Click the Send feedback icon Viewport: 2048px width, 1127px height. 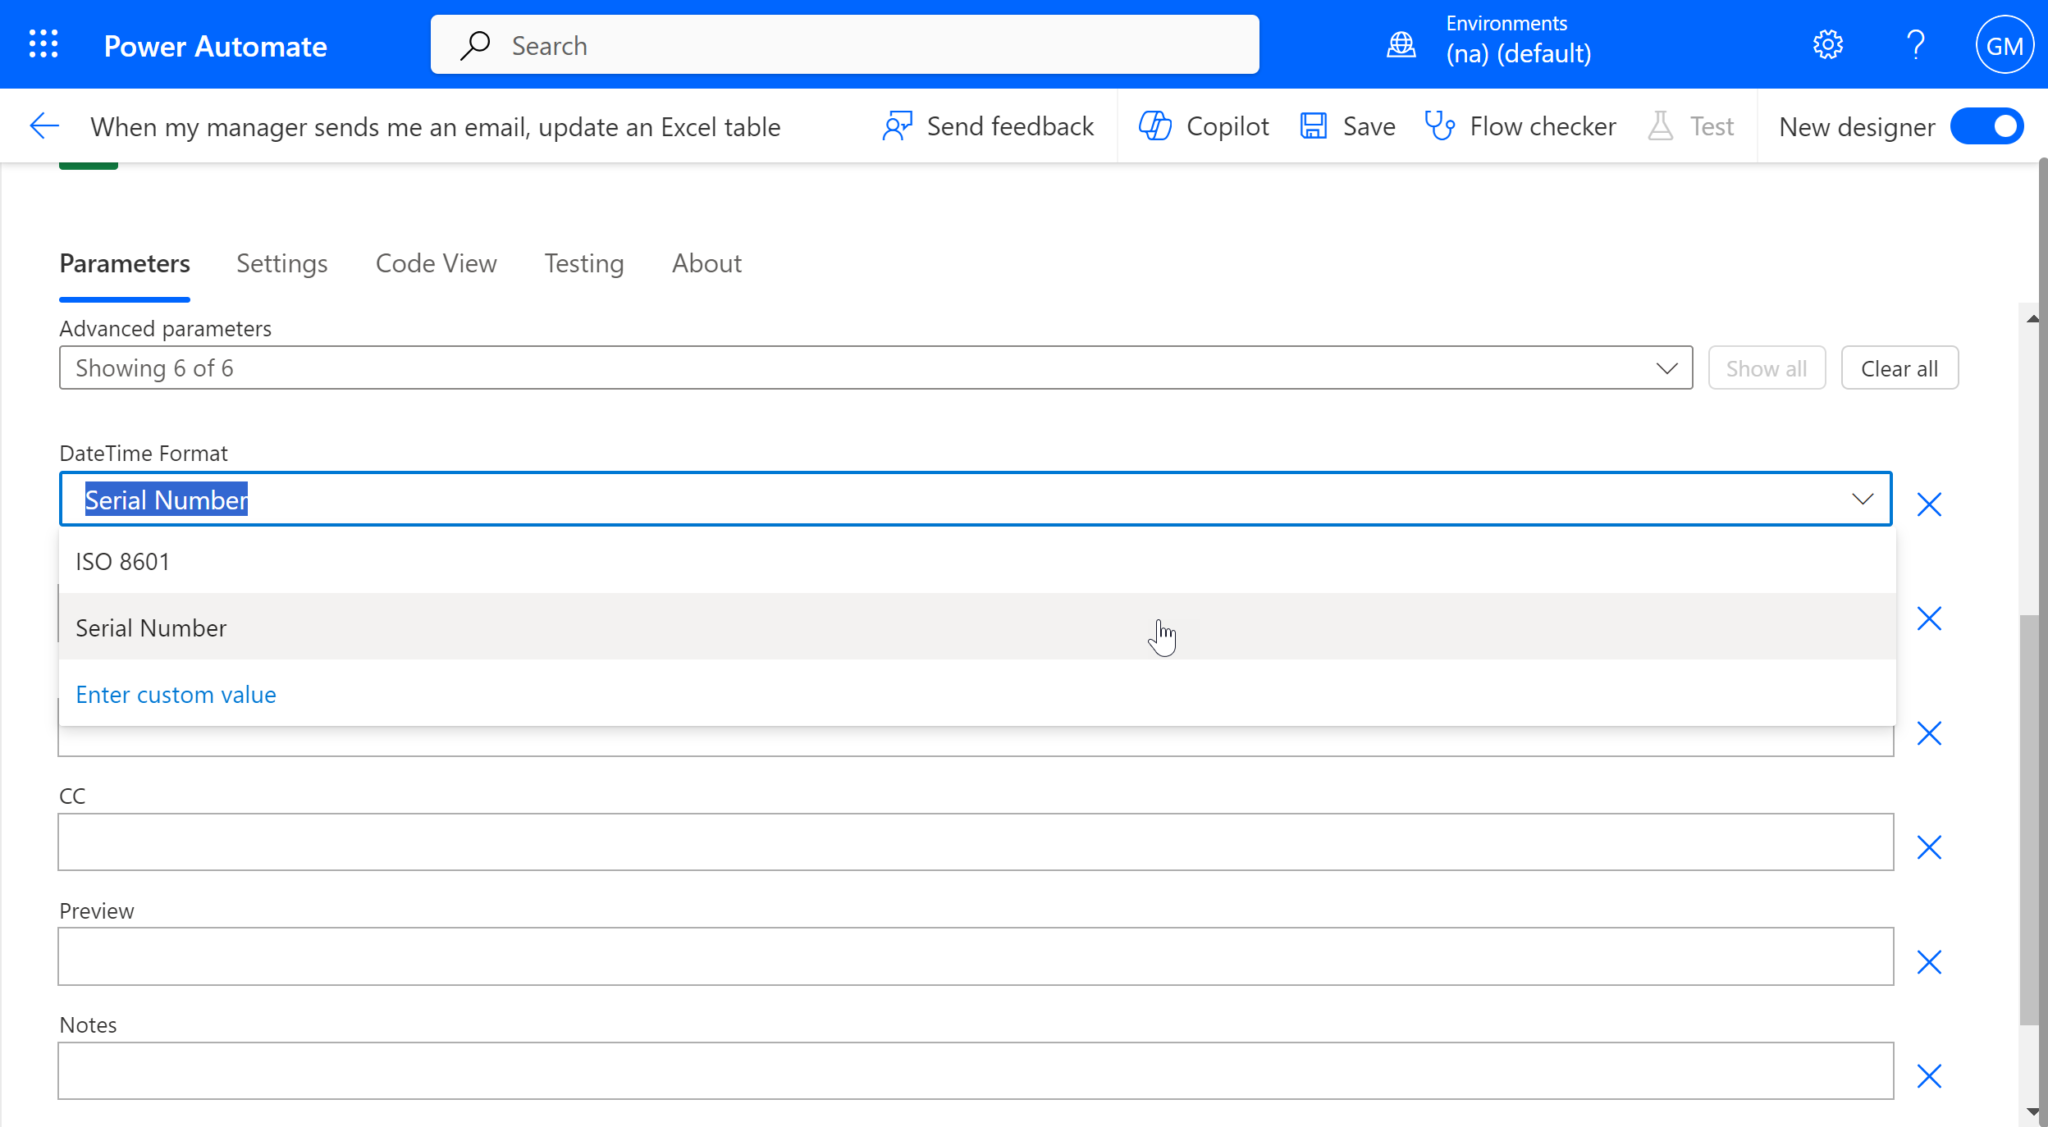pos(897,126)
